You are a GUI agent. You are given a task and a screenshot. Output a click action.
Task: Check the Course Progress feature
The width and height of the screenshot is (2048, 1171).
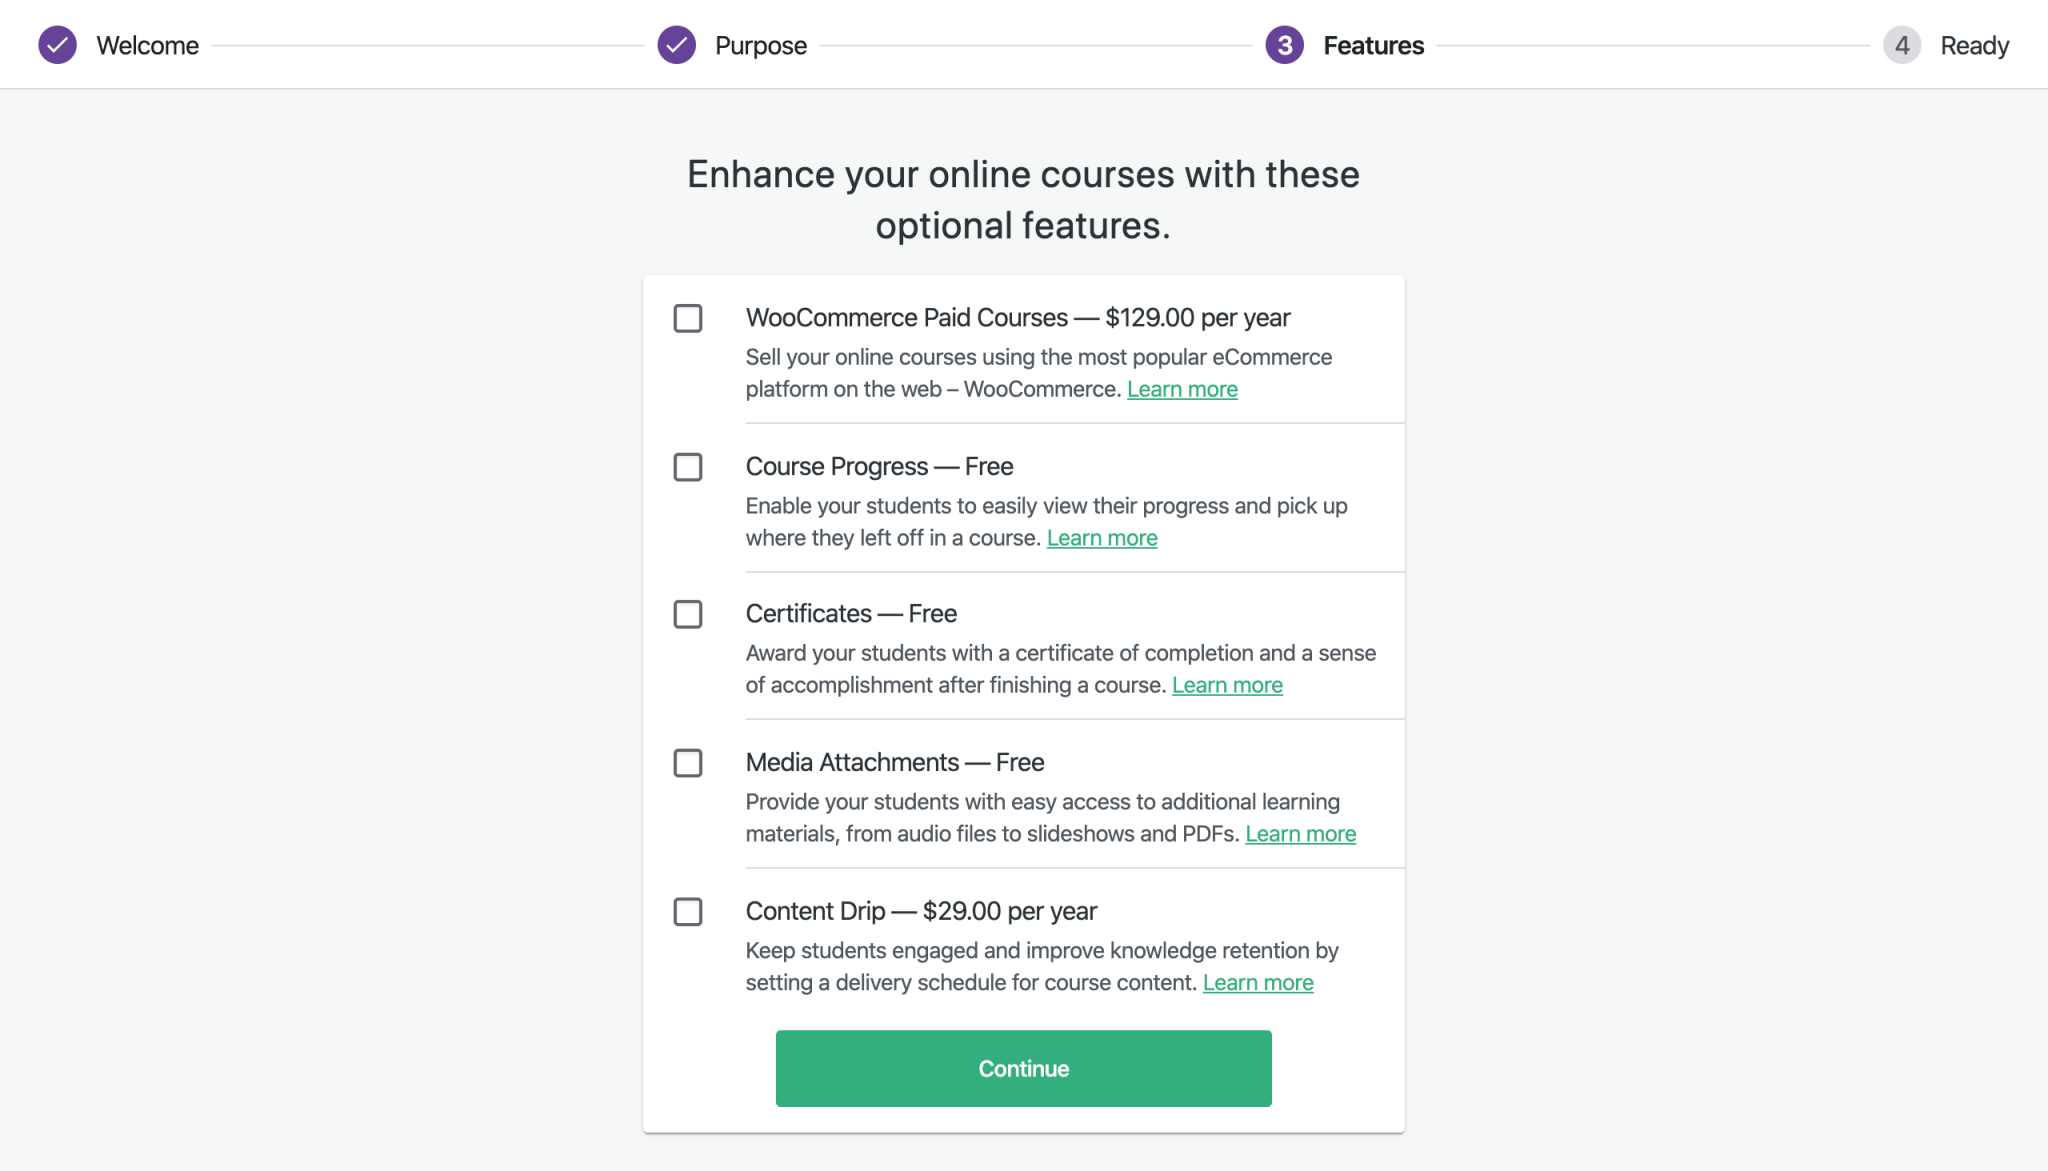(688, 467)
